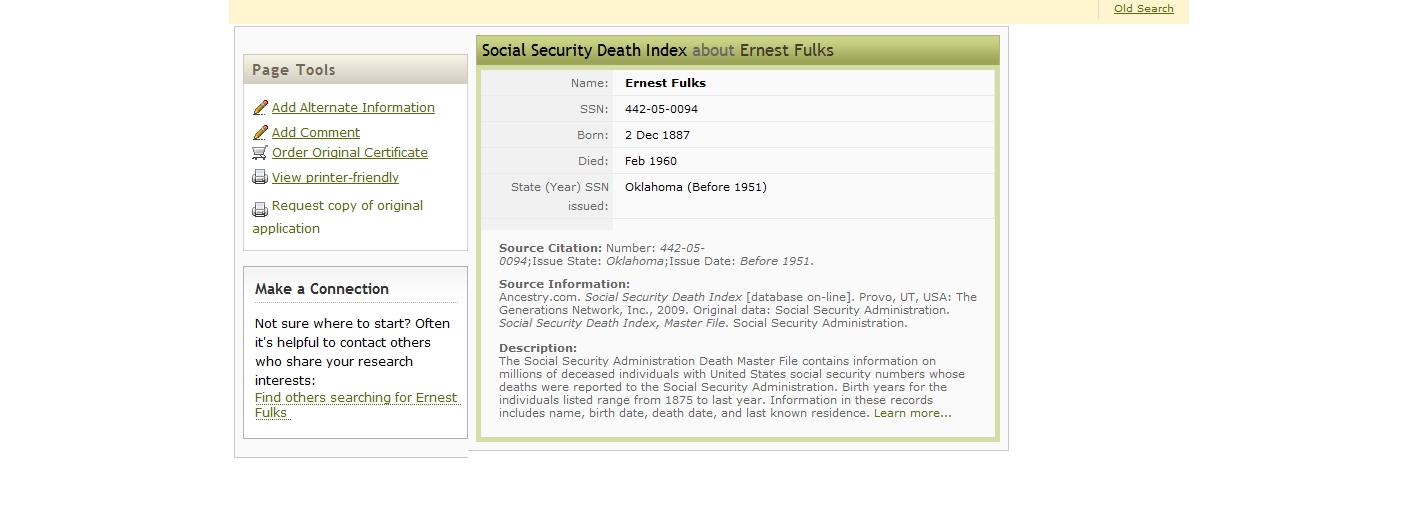Click the shopping cart icon for ordering certificate
Viewport: 1417px width, 505px height.
[x=260, y=153]
